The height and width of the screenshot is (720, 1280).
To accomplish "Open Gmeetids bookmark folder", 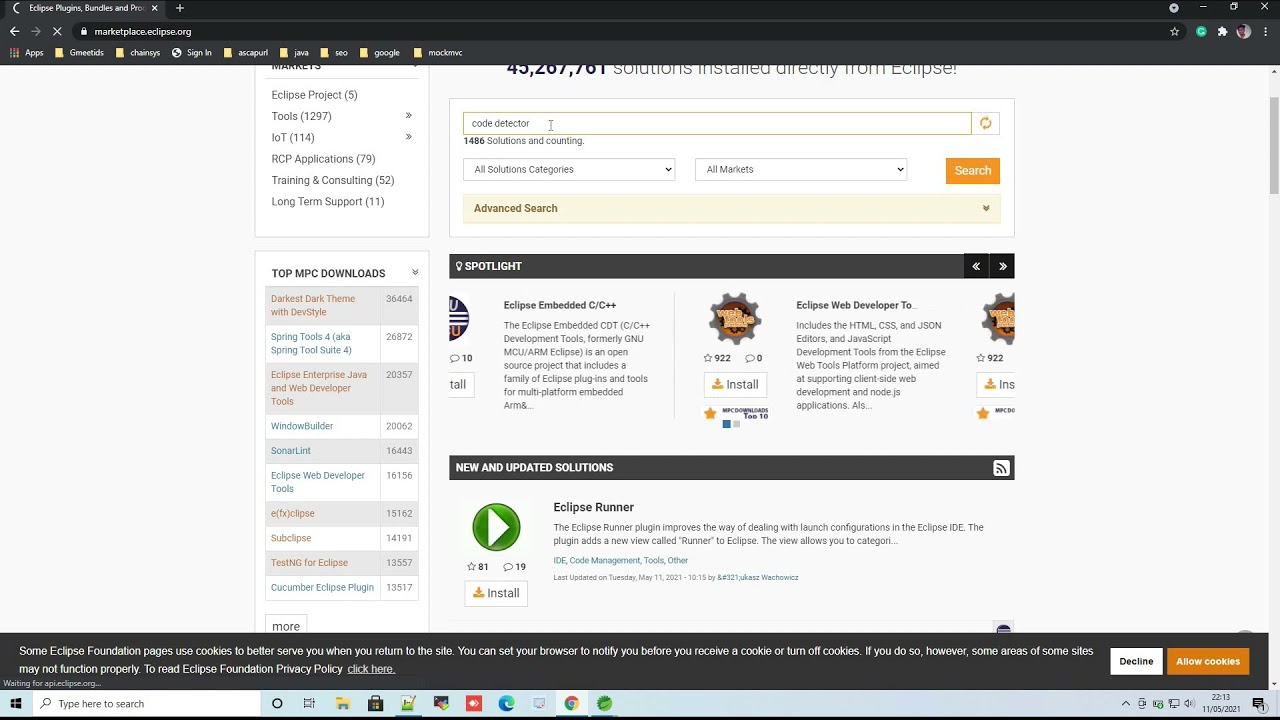I will [x=79, y=53].
